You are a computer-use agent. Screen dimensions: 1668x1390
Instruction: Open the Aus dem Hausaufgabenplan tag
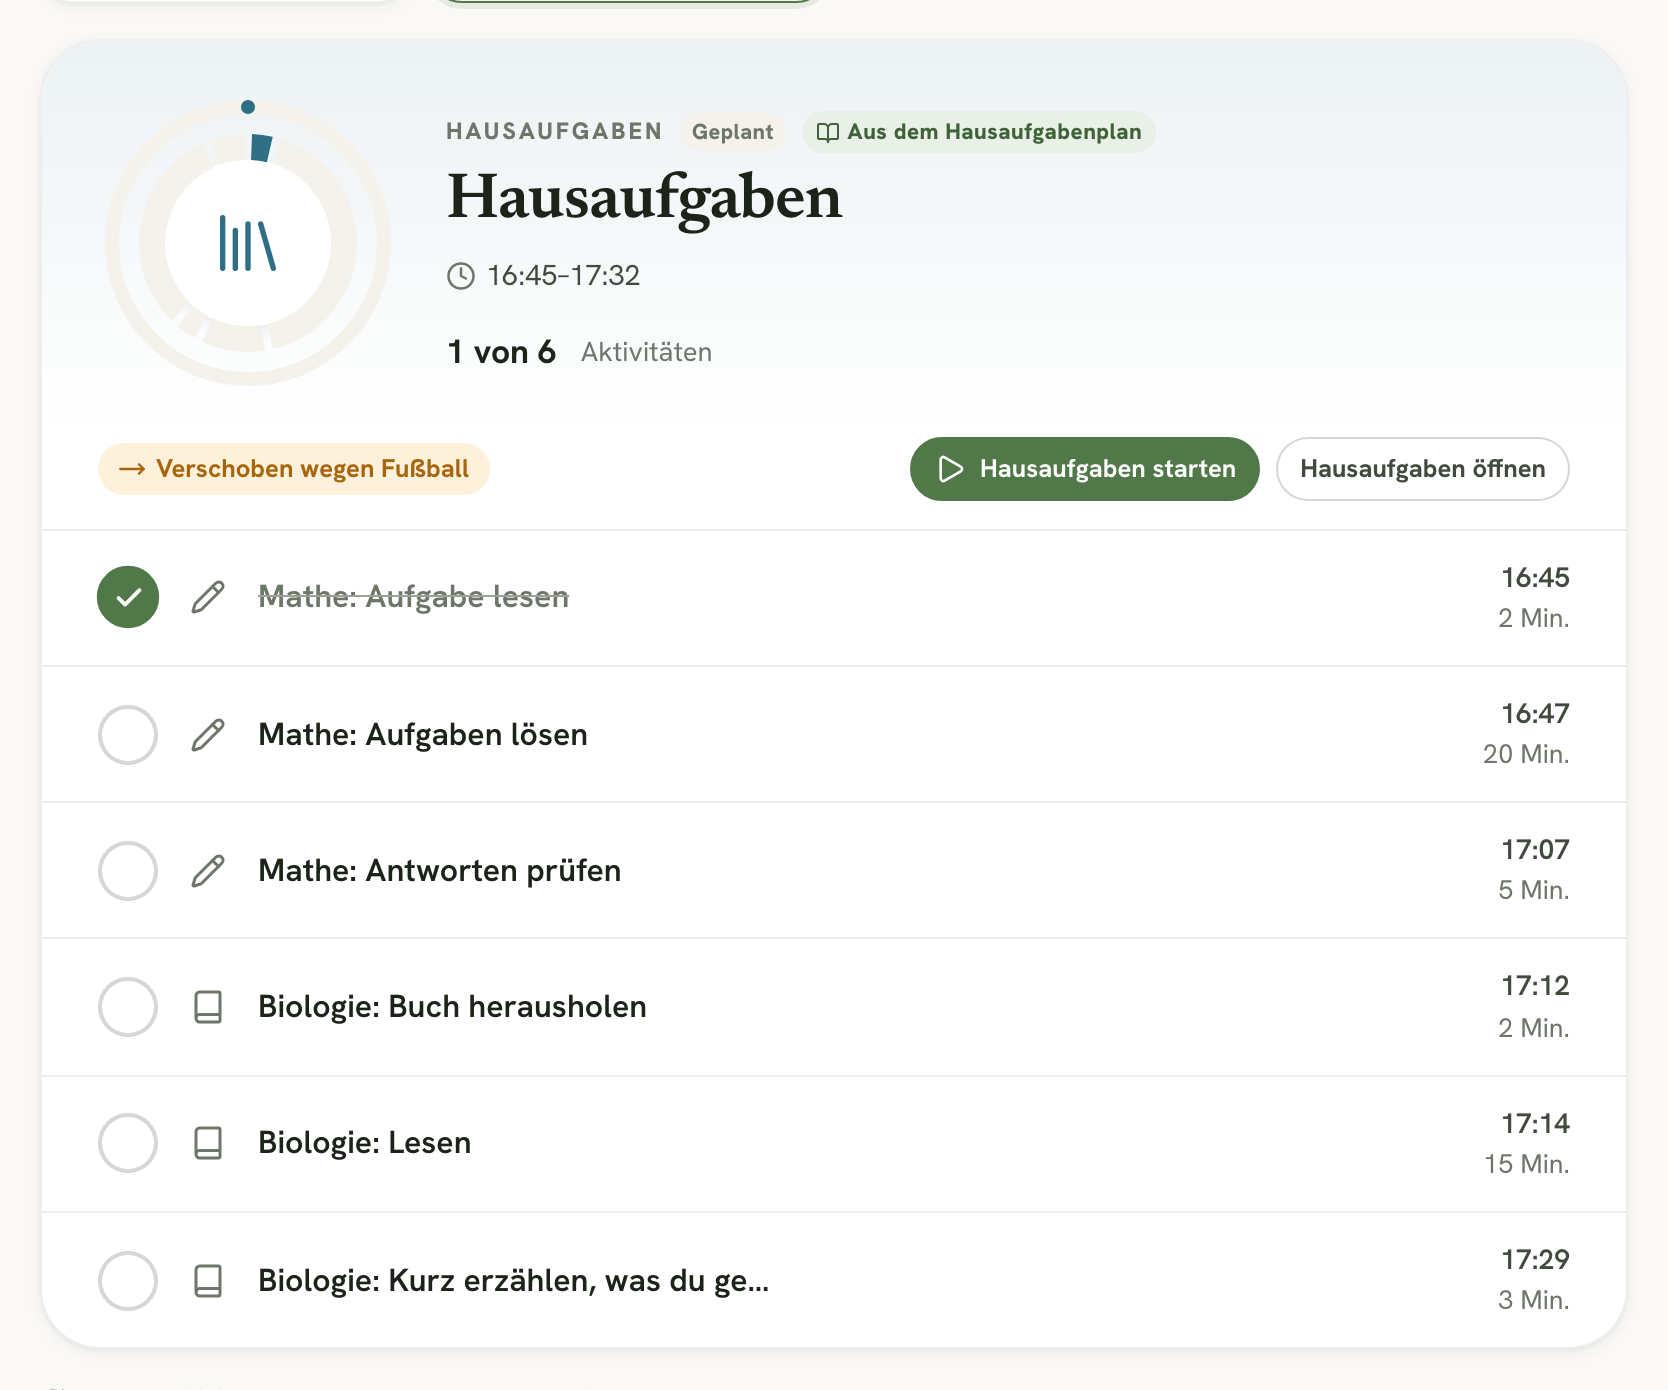coord(978,132)
